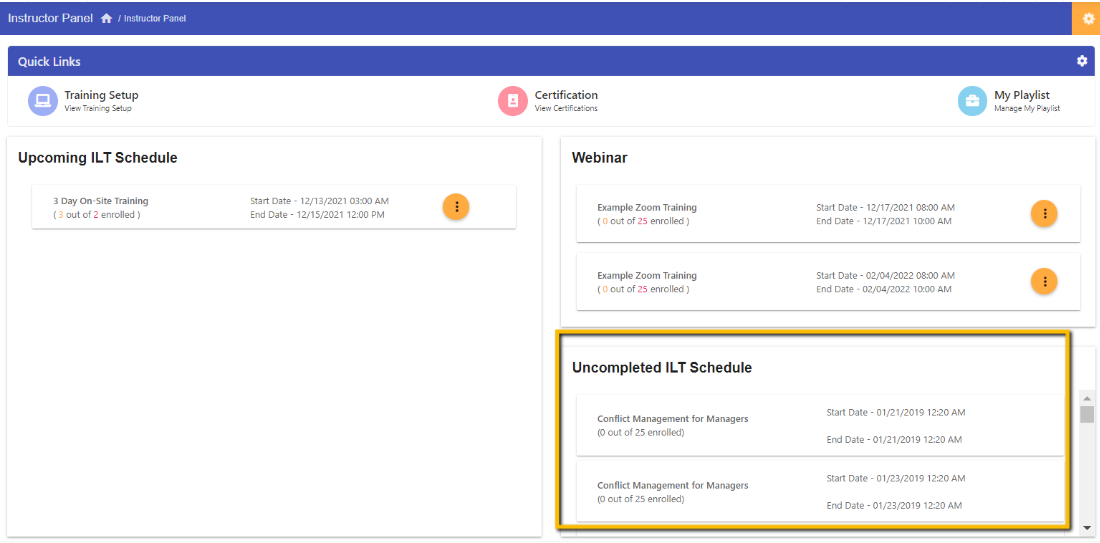Viewport: 1100px width, 543px height.
Task: Click Conflict Management for Managers dated 01/23/2019
Action: tap(673, 485)
